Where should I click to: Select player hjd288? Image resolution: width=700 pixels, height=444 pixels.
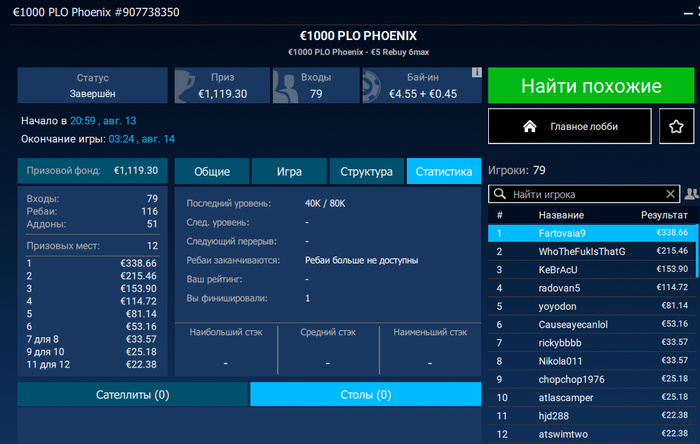point(592,416)
